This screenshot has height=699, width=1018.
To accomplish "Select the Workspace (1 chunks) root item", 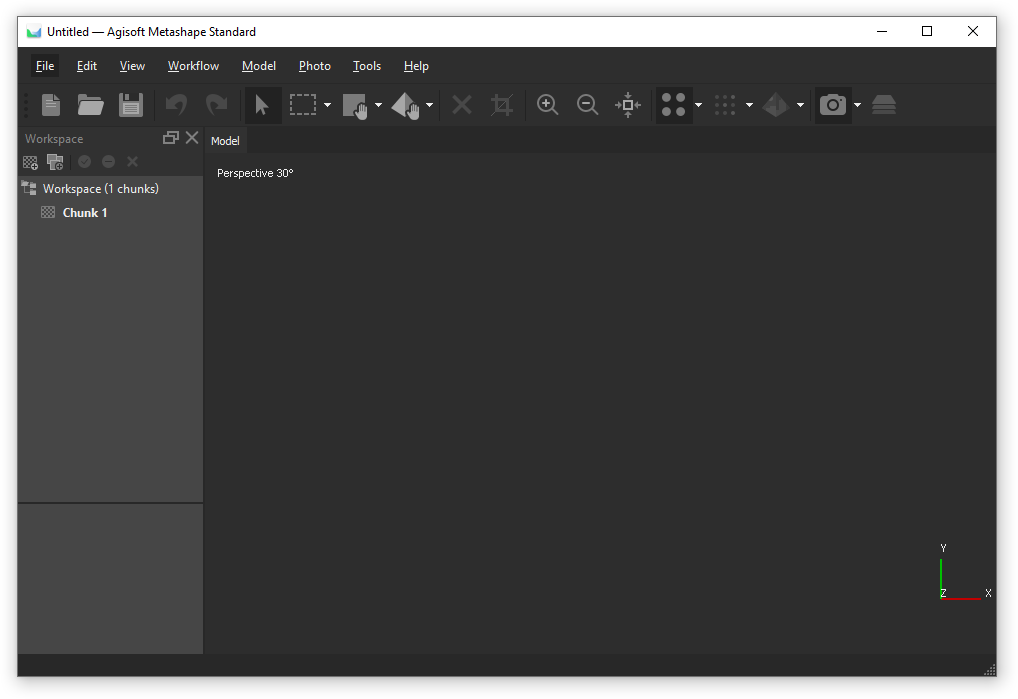I will pos(101,189).
